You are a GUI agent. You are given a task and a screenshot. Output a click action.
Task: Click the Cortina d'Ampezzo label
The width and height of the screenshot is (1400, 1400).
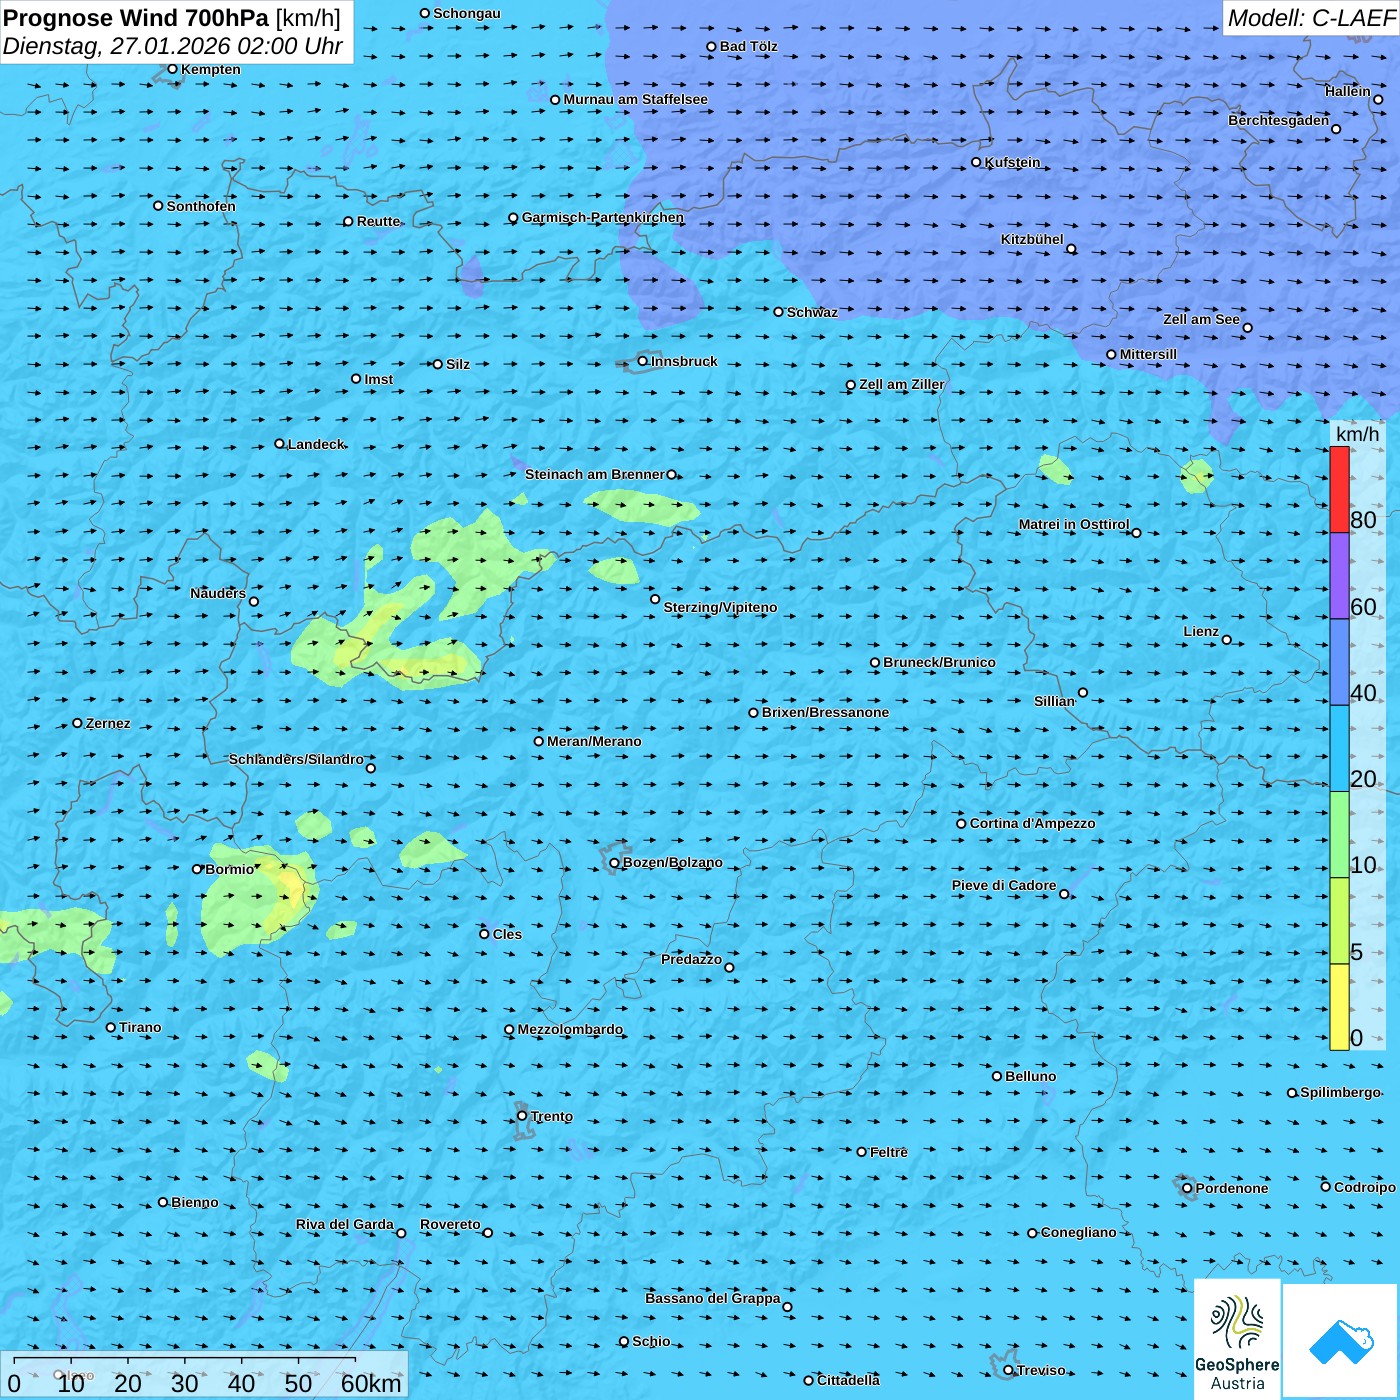(1032, 823)
